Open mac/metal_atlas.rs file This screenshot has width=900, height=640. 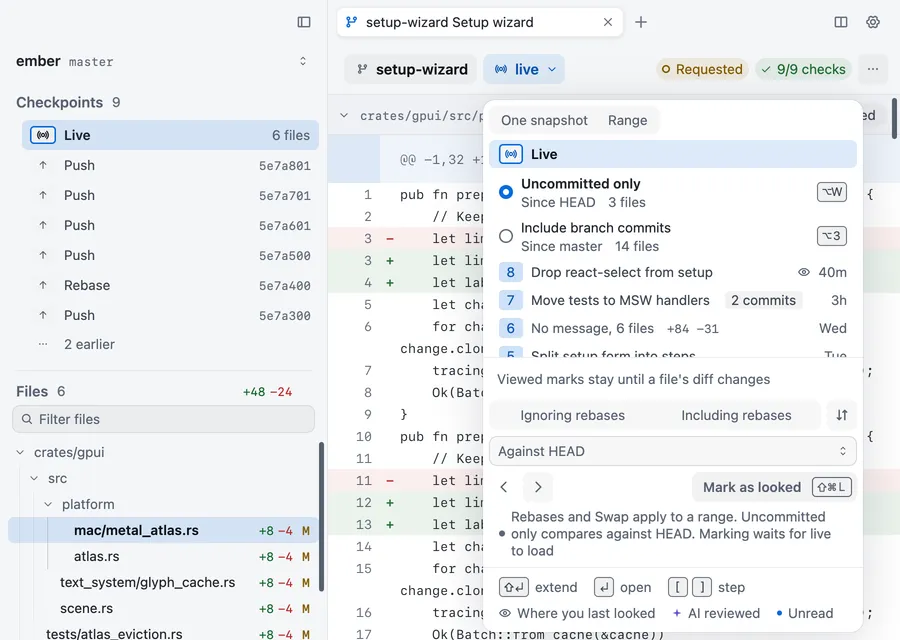tap(163, 530)
